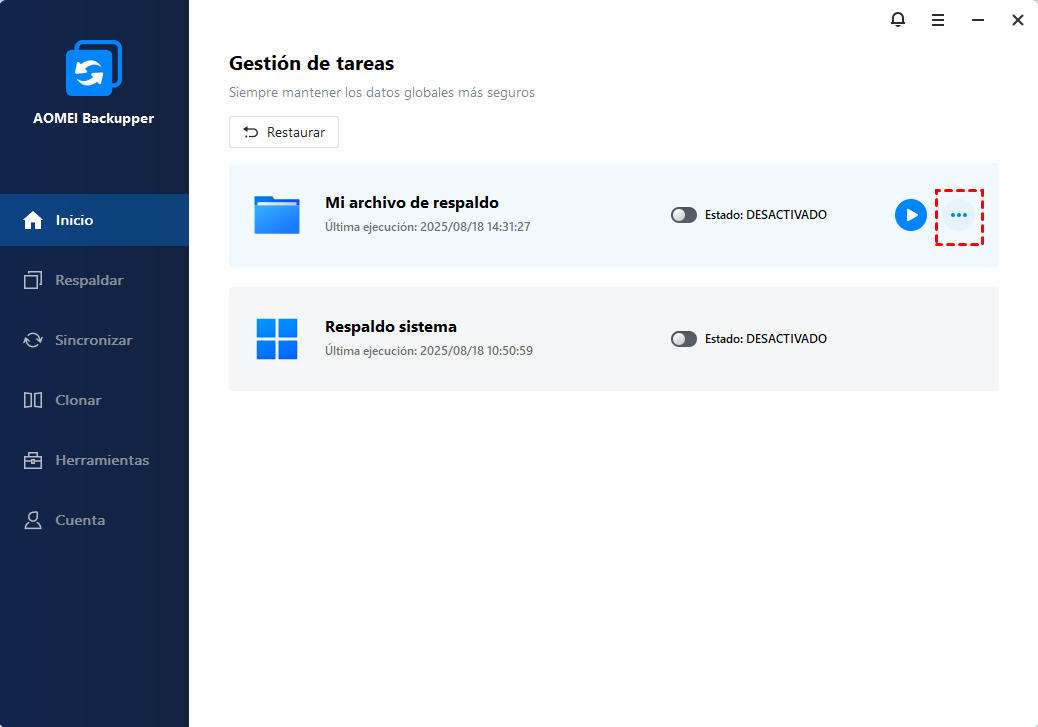The height and width of the screenshot is (727, 1038).
Task: Click the blue folder icon of Mi archivo de respaldo
Action: click(277, 215)
